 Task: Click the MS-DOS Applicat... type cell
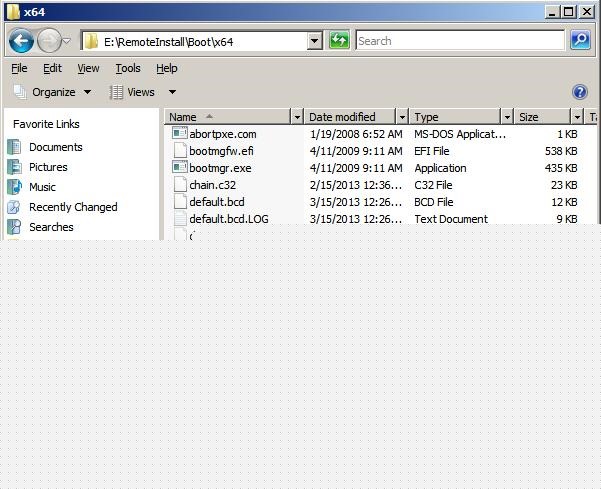click(460, 134)
